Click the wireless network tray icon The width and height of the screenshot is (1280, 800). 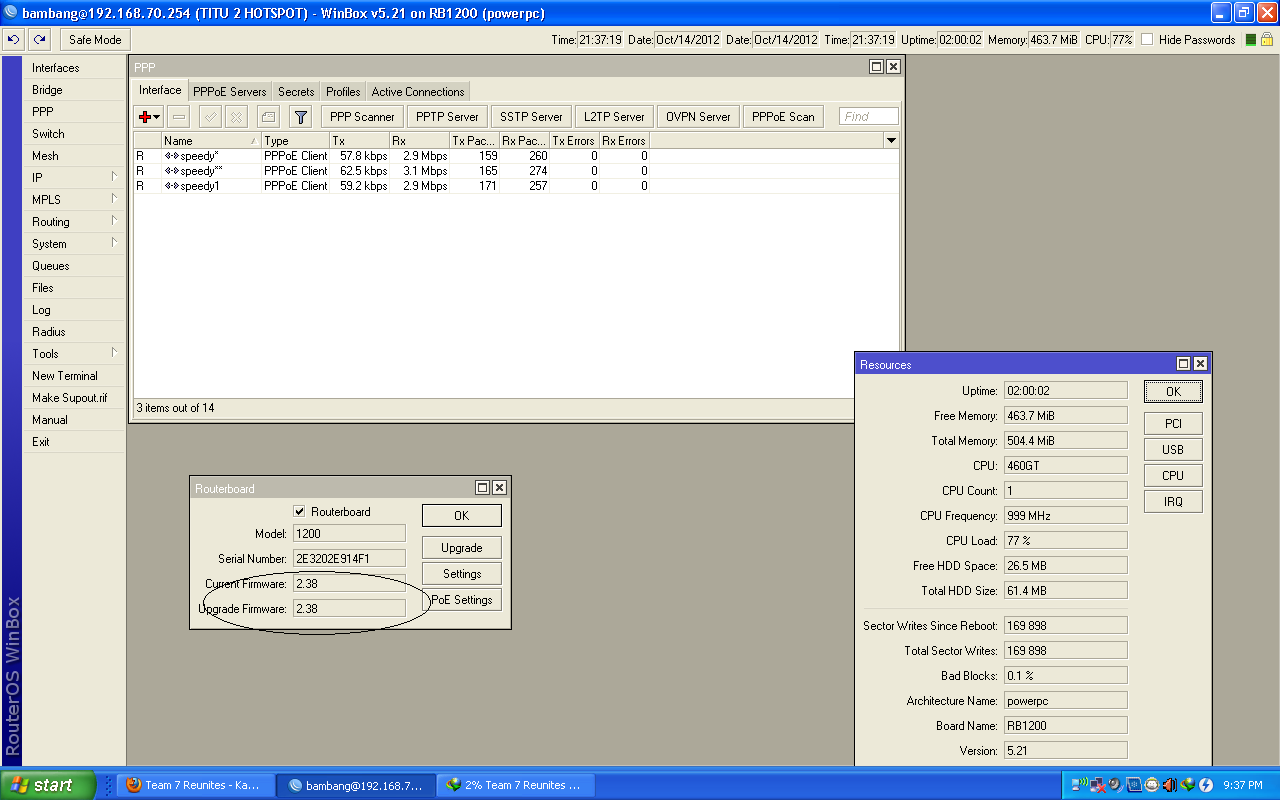pyautogui.click(x=1081, y=785)
